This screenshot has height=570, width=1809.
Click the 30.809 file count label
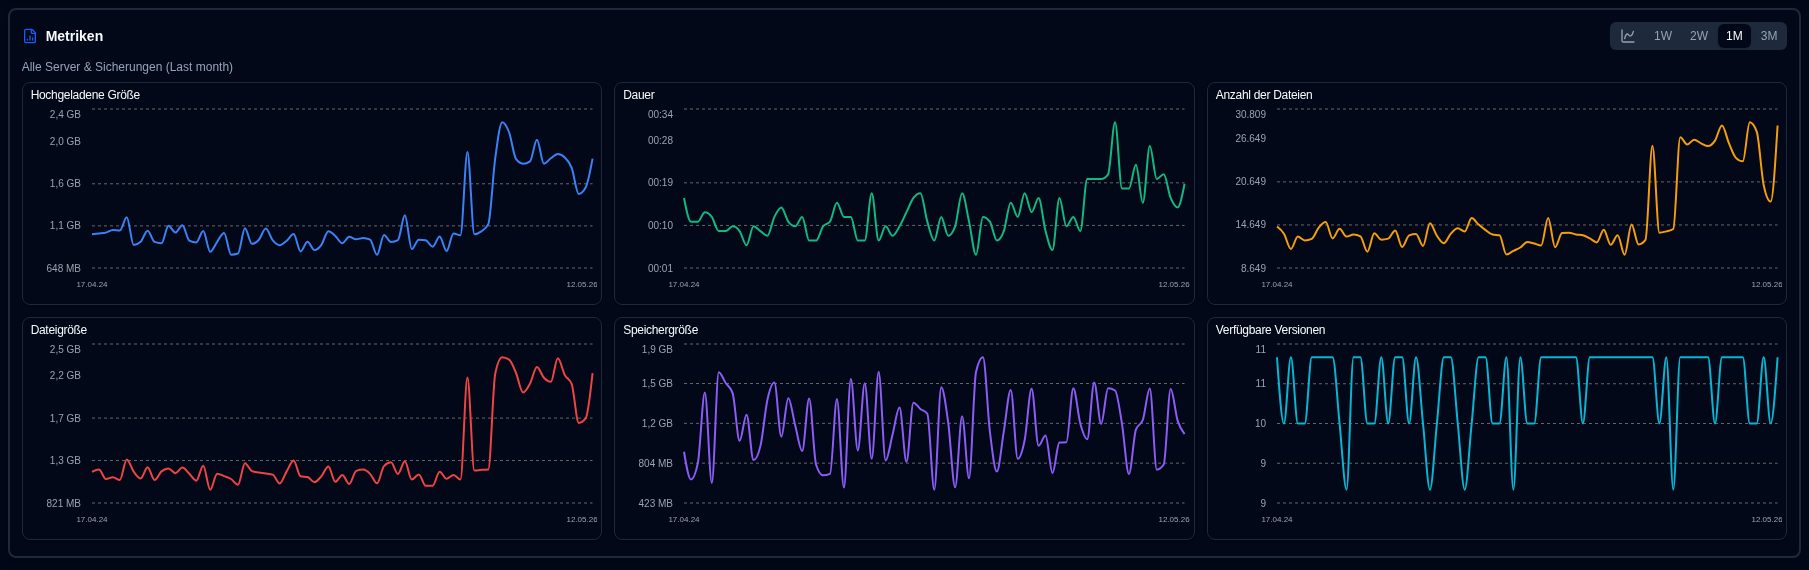pyautogui.click(x=1250, y=115)
